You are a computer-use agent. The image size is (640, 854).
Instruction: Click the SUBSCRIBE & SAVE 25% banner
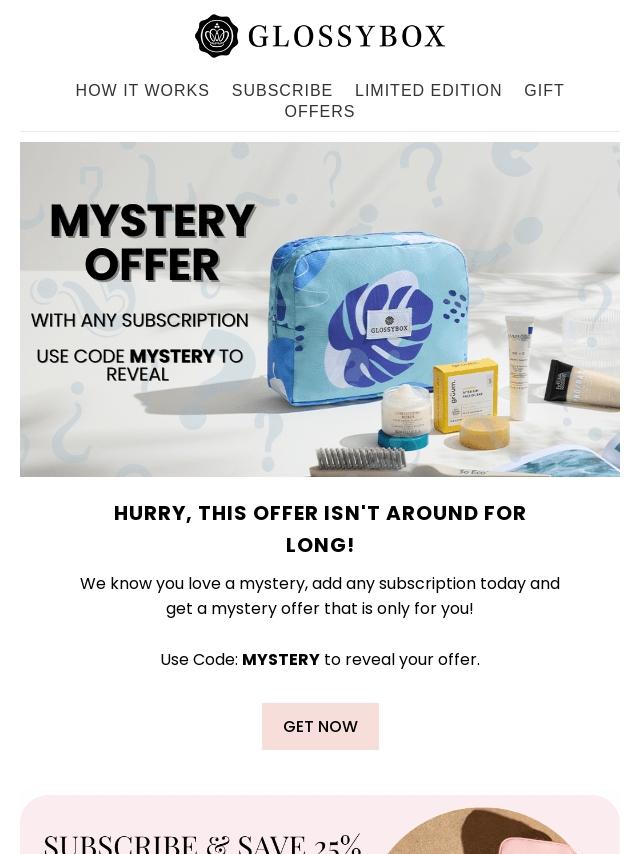pos(320,825)
